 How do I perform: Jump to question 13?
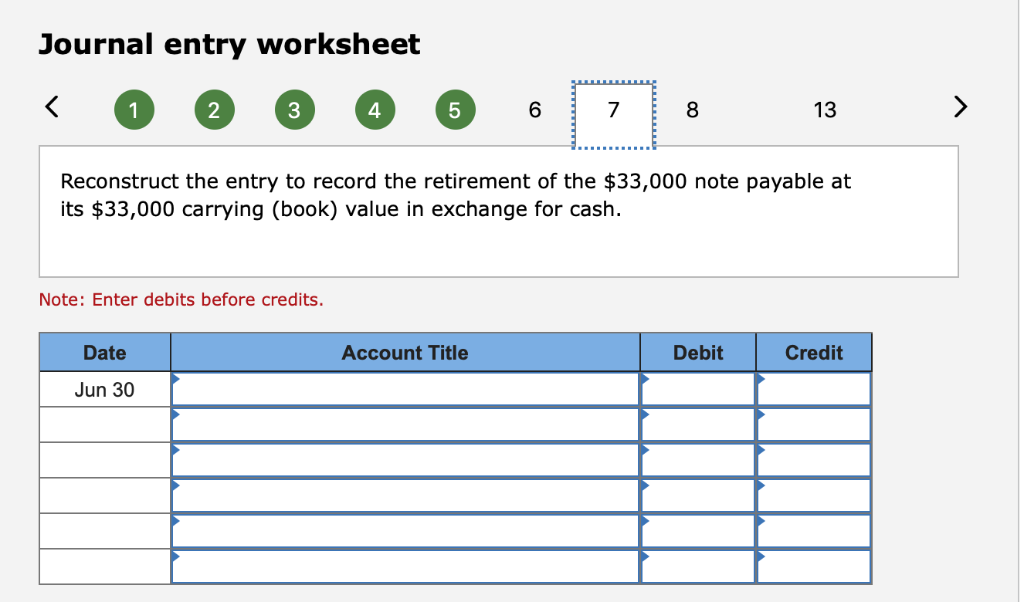coord(825,110)
